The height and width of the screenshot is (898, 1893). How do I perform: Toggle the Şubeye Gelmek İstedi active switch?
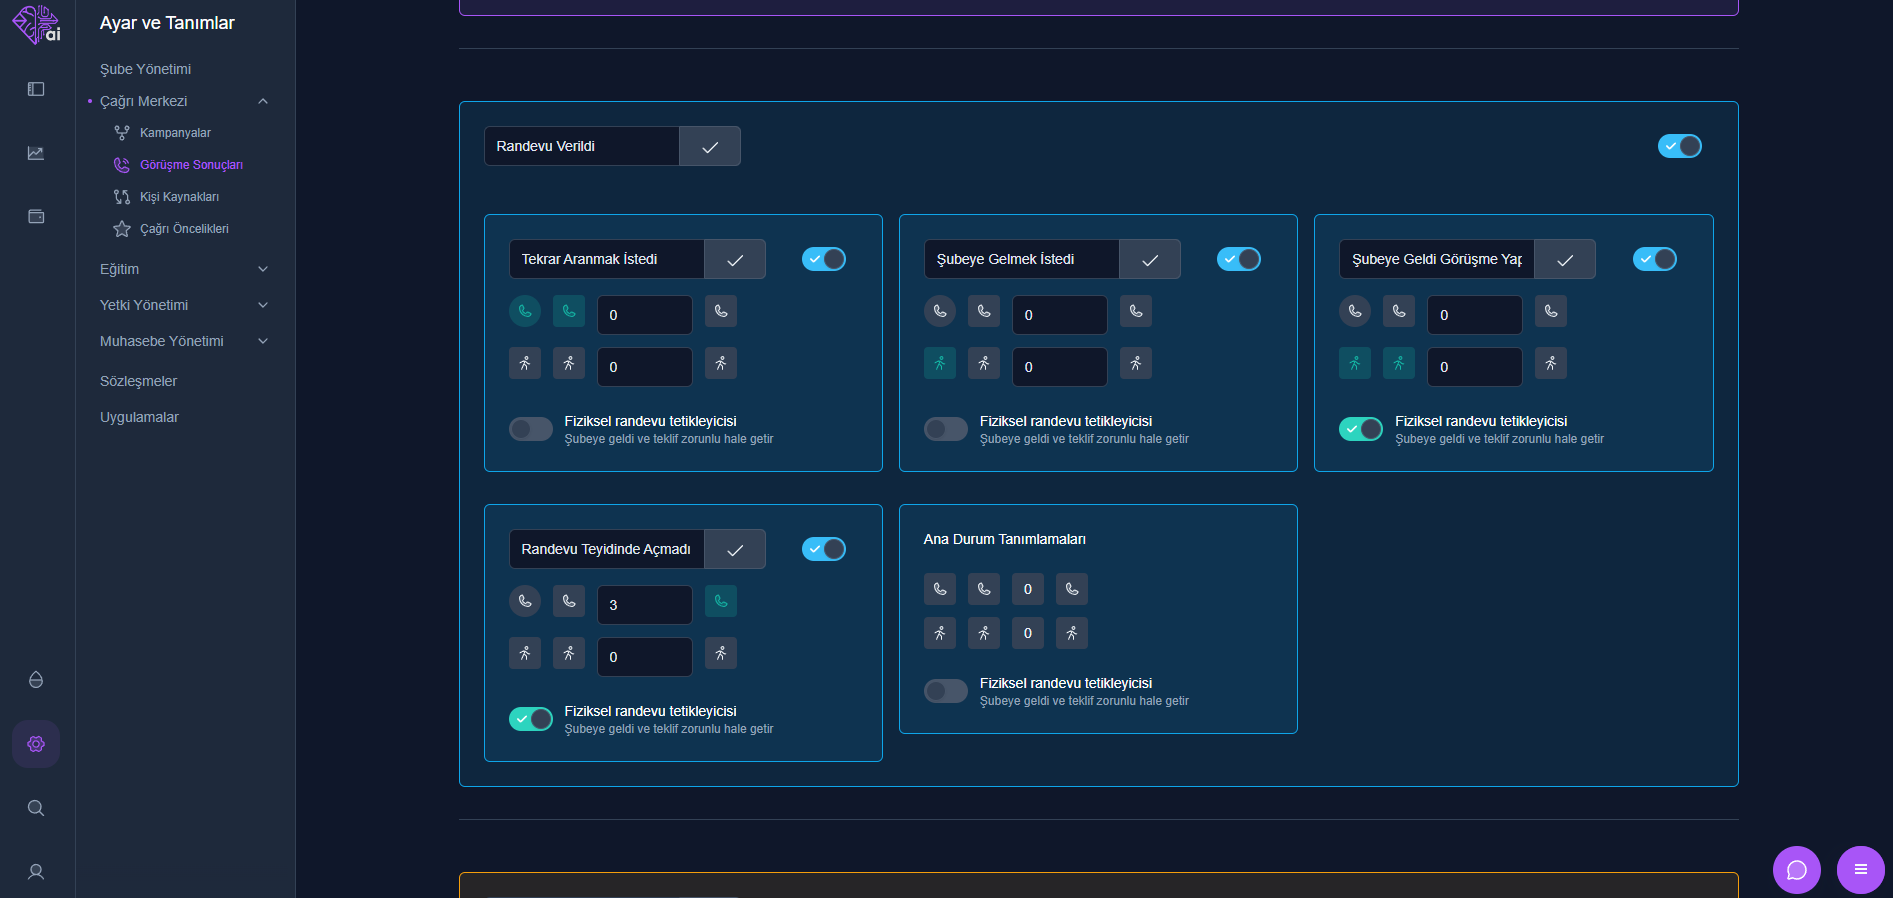pyautogui.click(x=1239, y=259)
